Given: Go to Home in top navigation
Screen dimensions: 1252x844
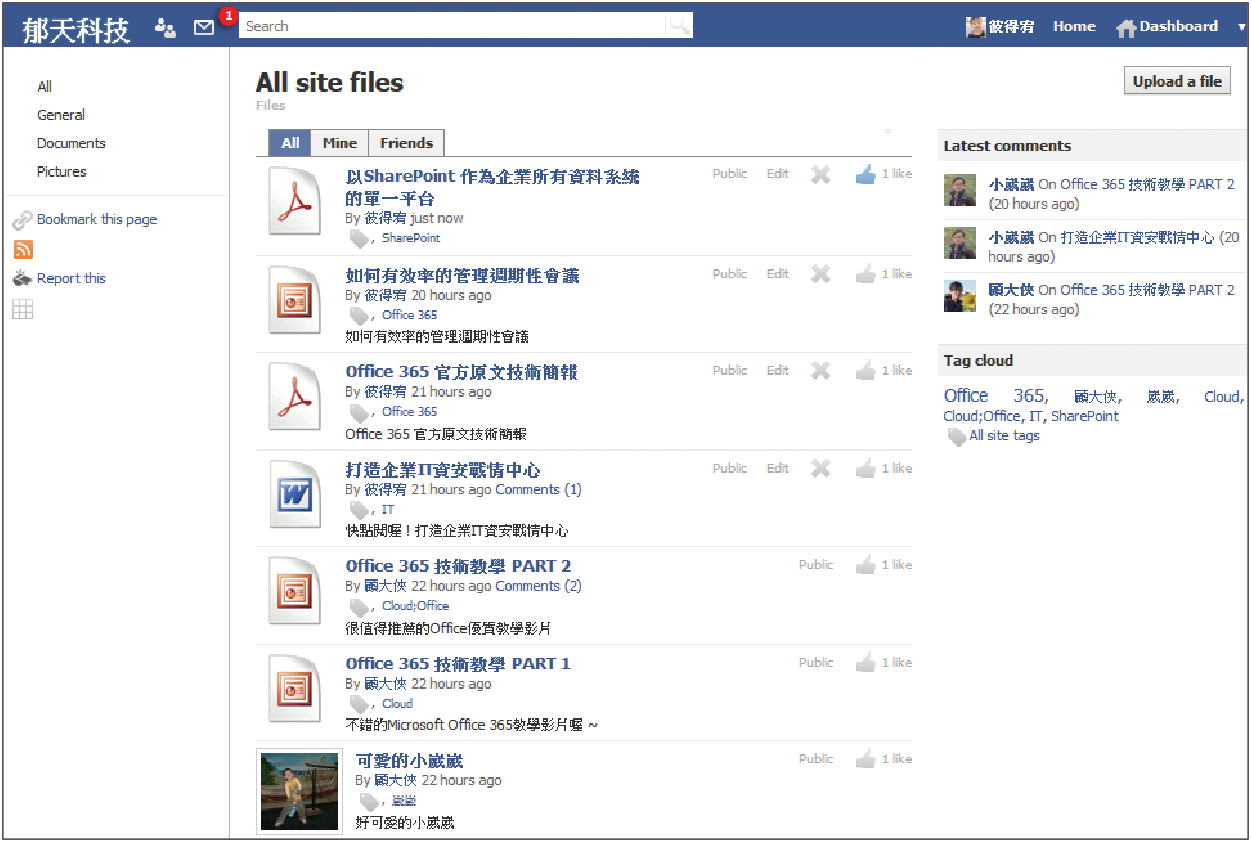Looking at the screenshot, I should click(1074, 27).
